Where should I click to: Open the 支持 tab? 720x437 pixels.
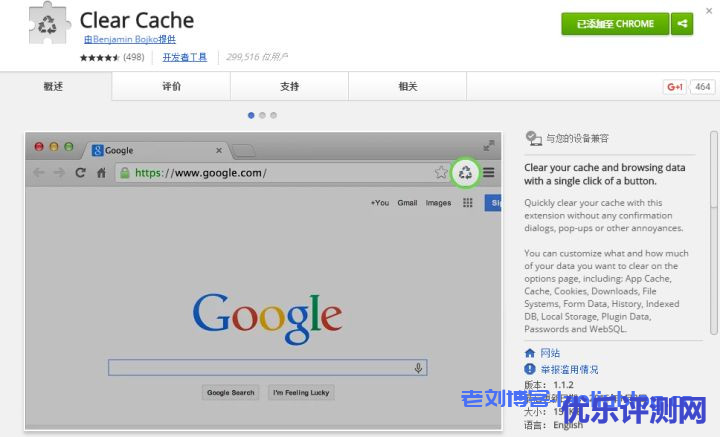coord(289,87)
